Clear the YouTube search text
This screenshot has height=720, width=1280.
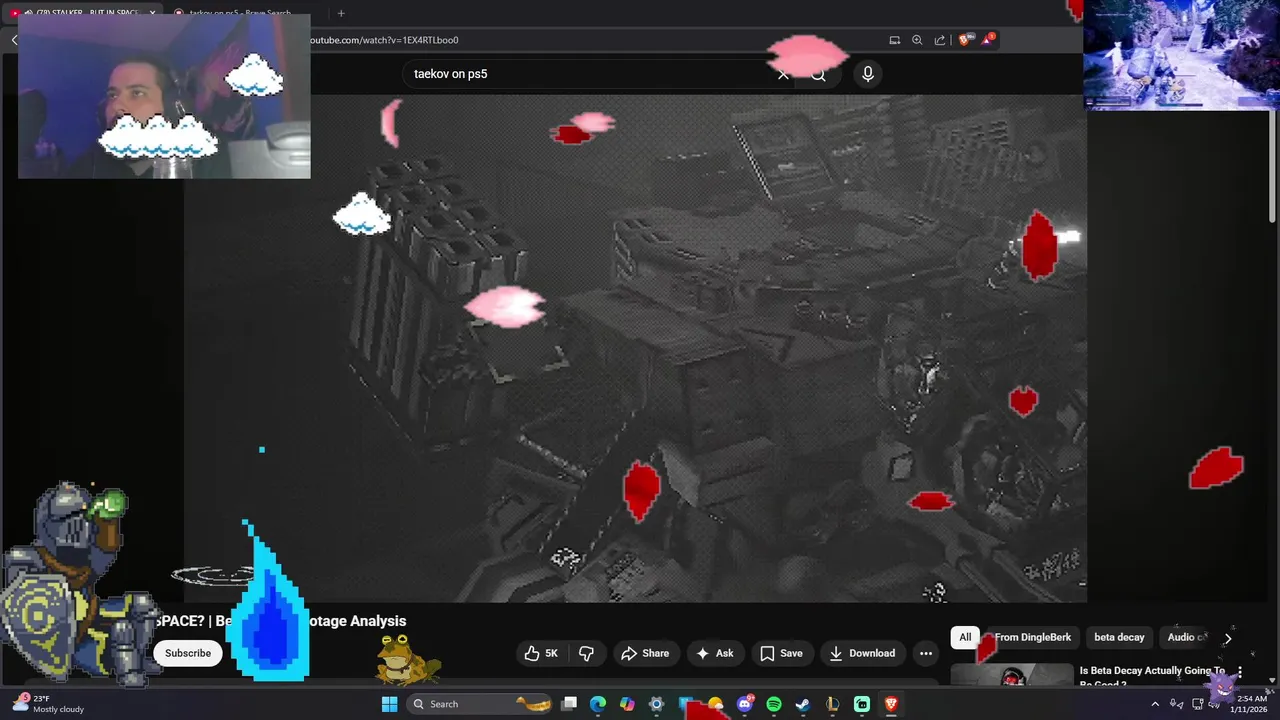tap(783, 74)
